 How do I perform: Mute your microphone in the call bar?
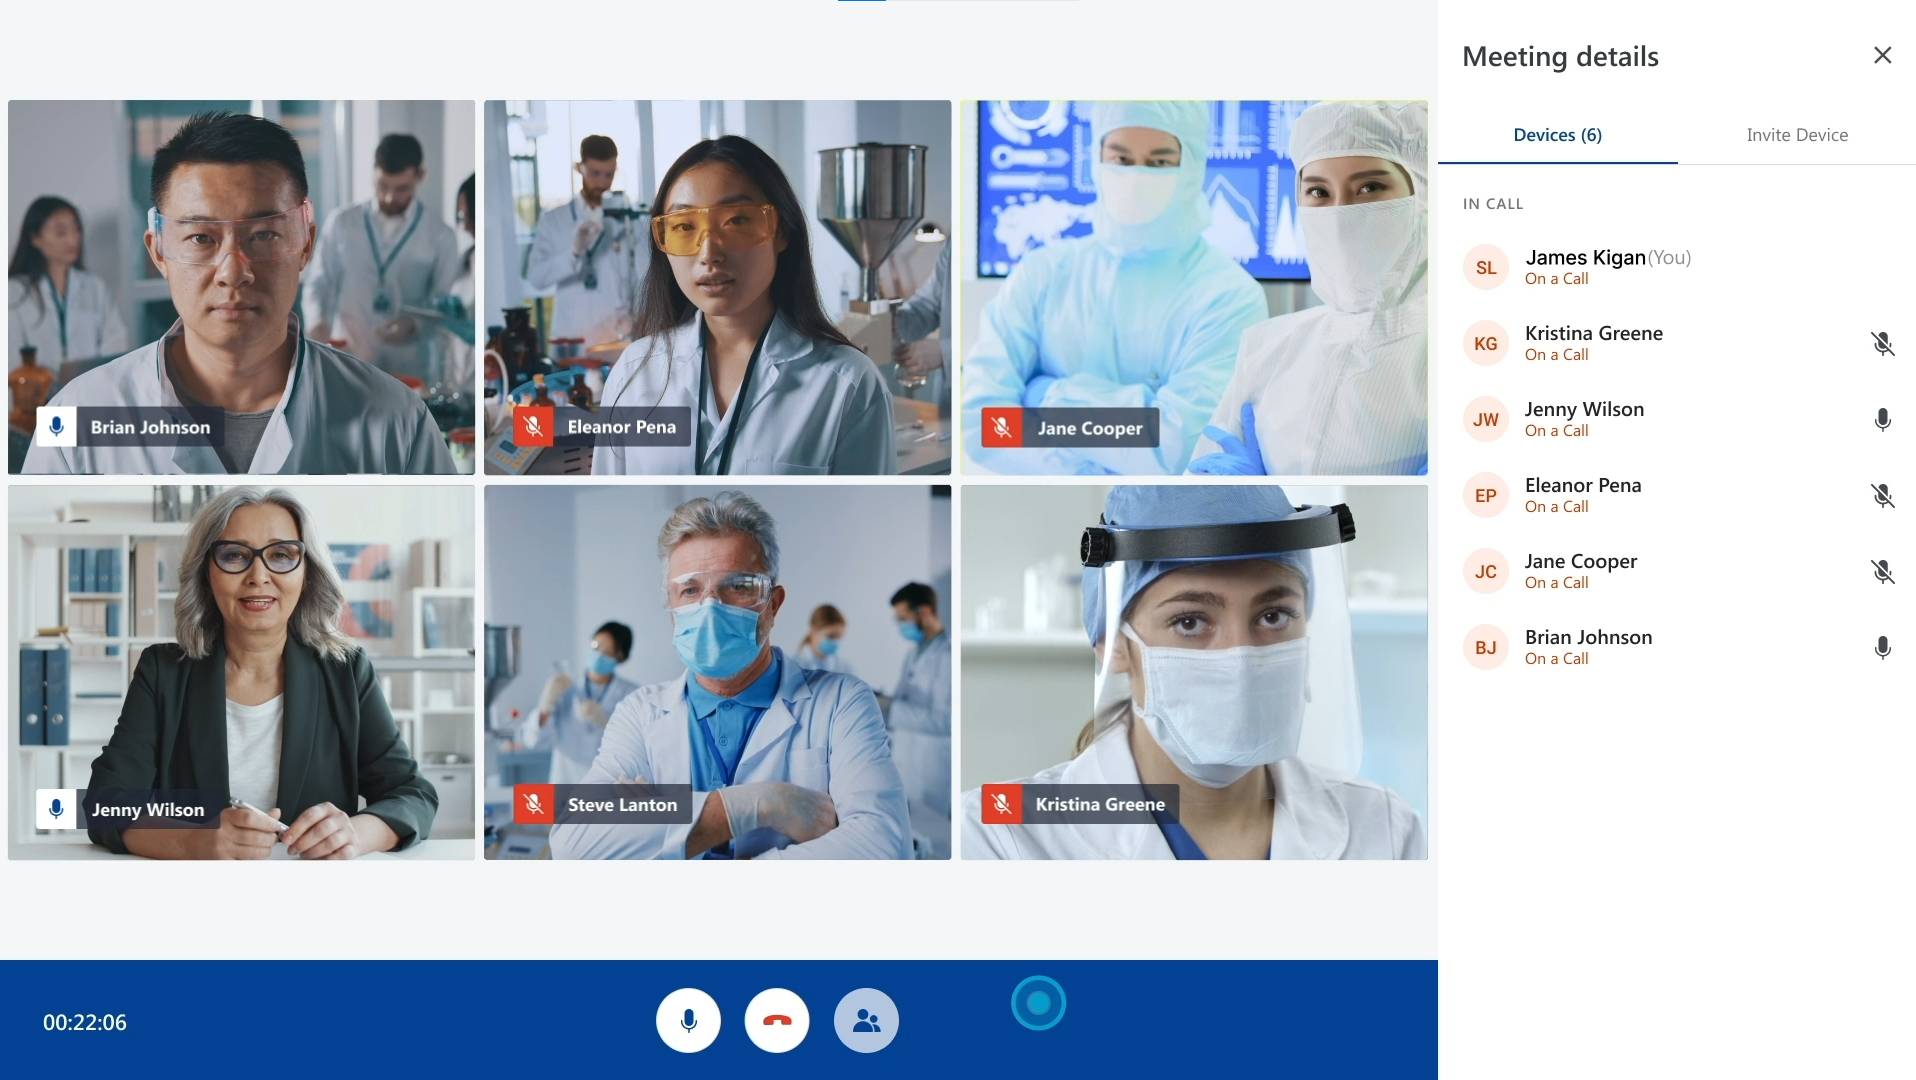click(x=688, y=1021)
